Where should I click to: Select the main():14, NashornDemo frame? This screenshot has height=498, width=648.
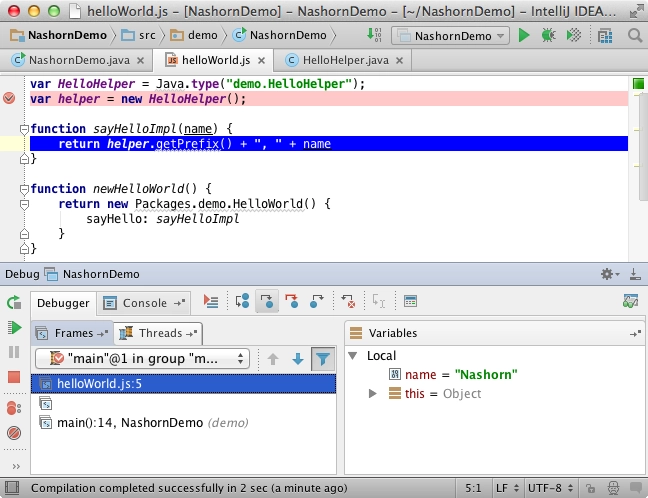pos(183,423)
